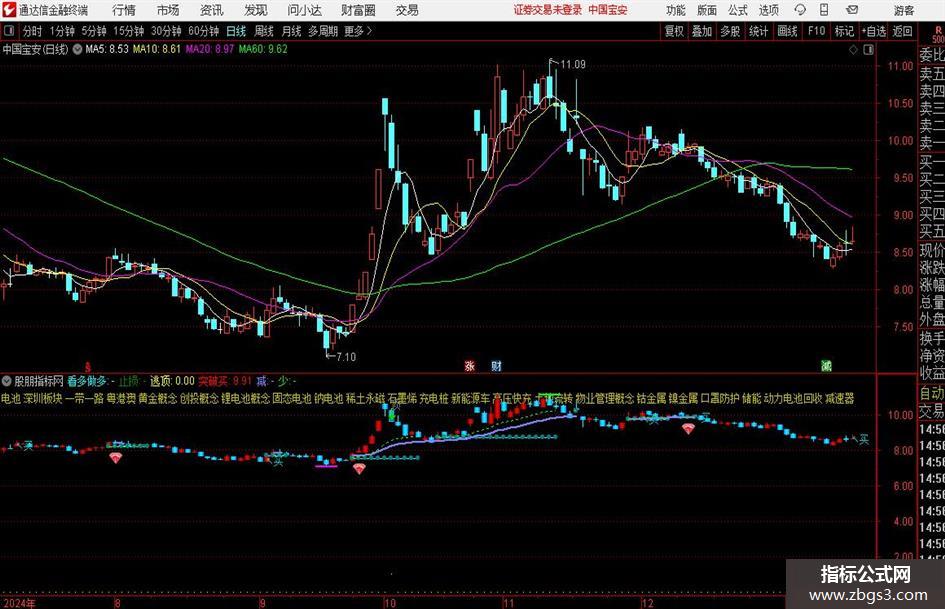
Task: Click the 多股 multi-stock button
Action: coord(730,31)
